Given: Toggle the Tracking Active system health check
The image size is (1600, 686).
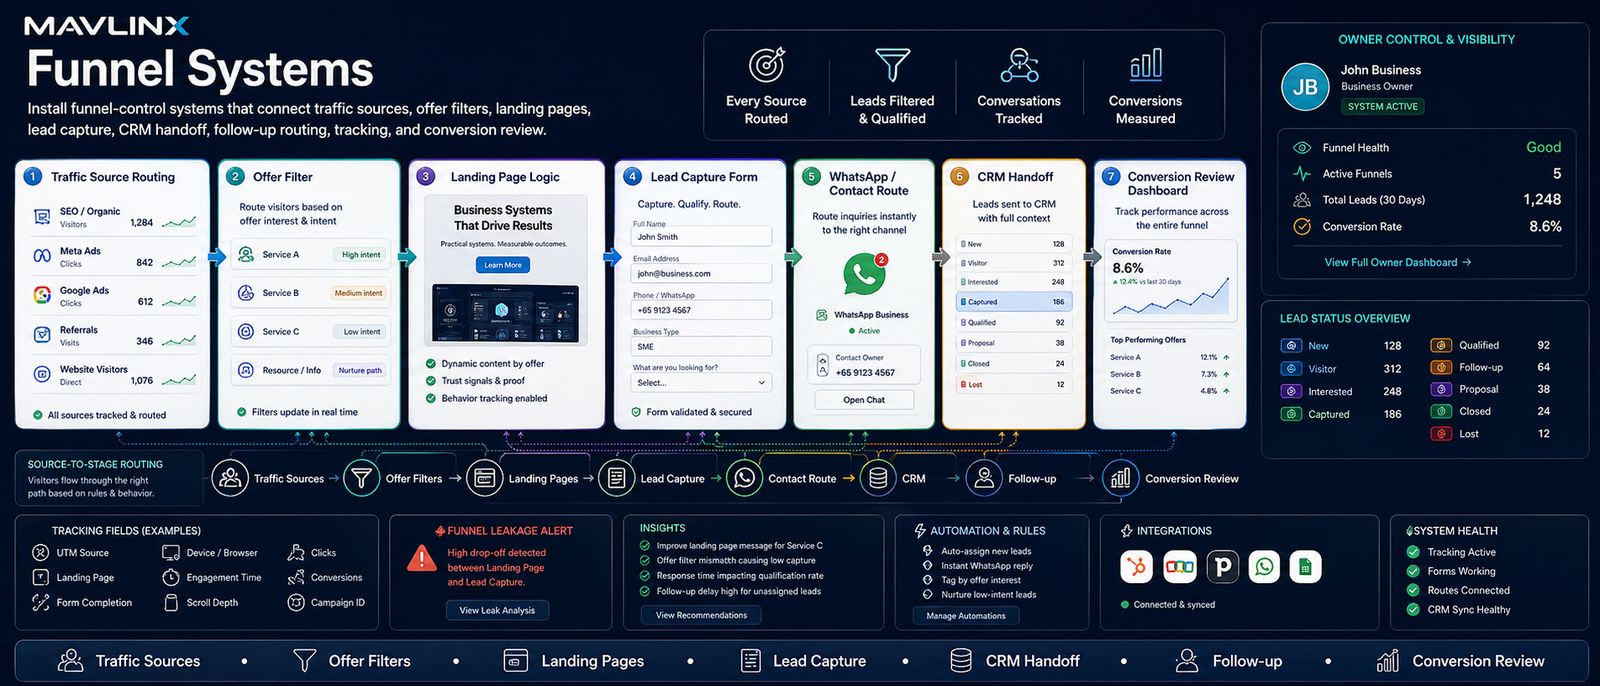Looking at the screenshot, I should 1413,552.
